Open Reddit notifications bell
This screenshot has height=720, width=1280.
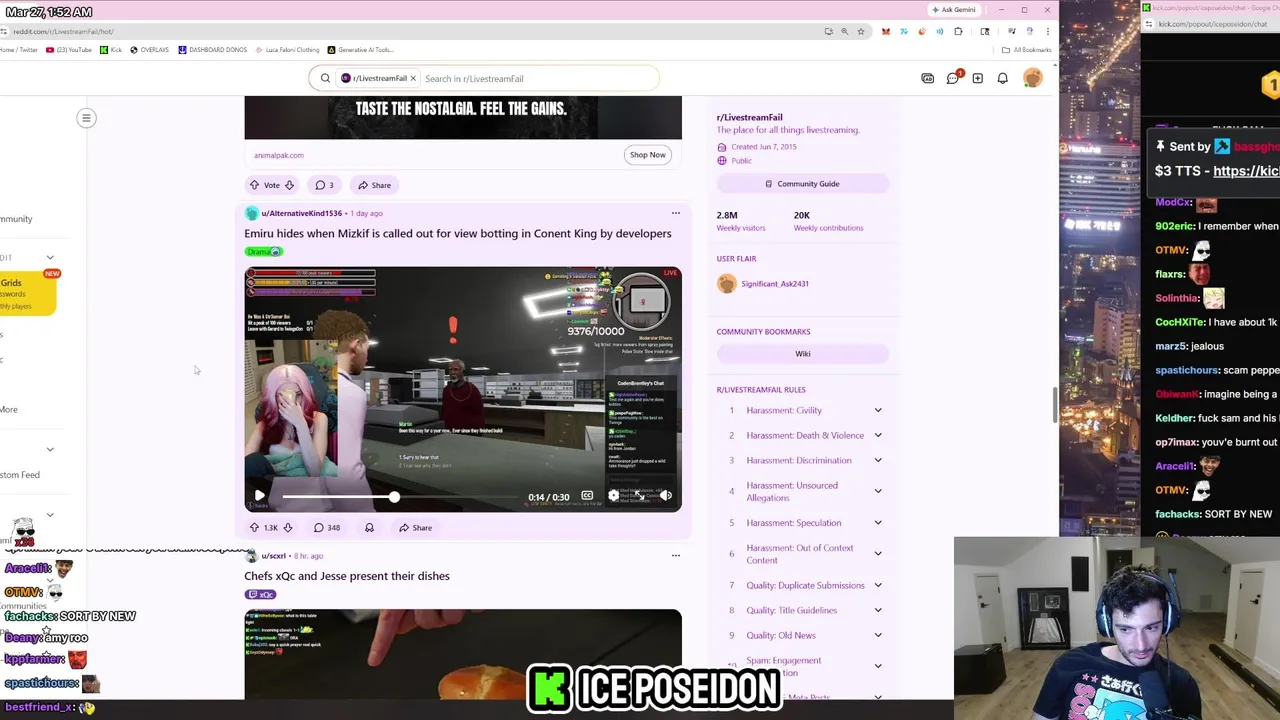click(x=1002, y=79)
